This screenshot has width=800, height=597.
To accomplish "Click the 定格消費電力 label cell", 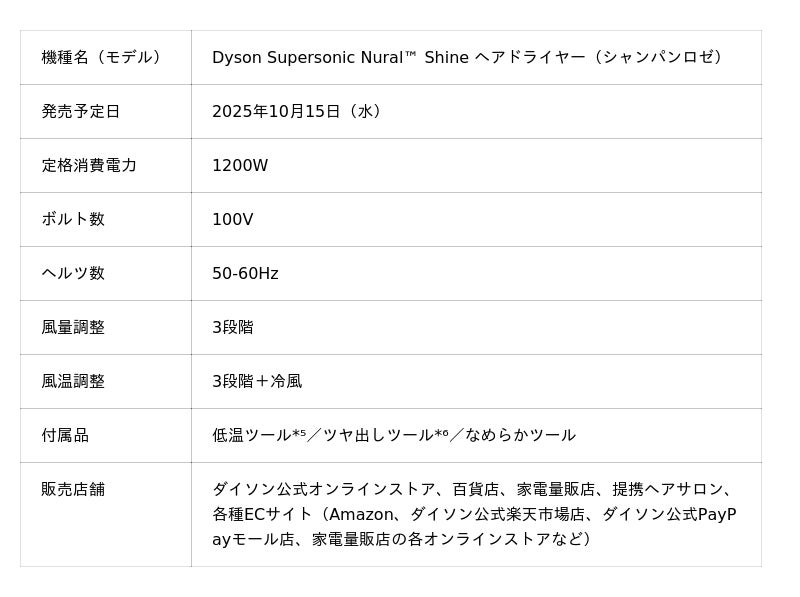I will pos(89,165).
